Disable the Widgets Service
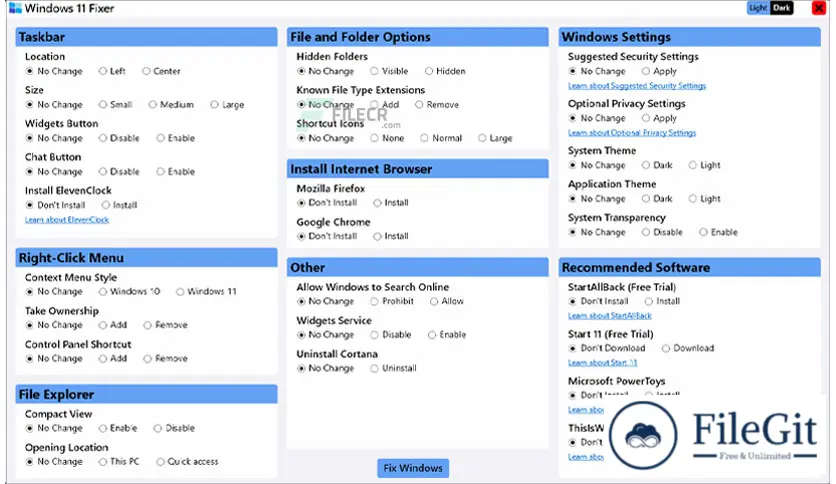 [391, 335]
